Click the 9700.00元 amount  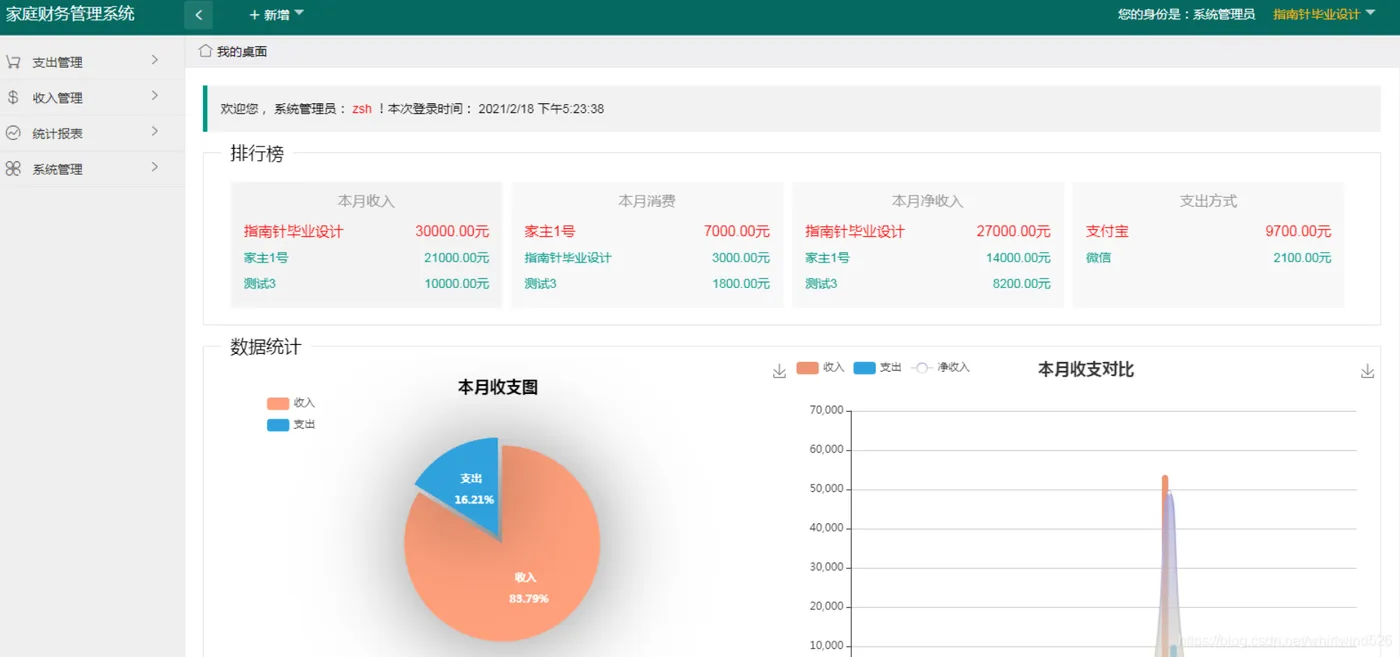pos(1298,231)
